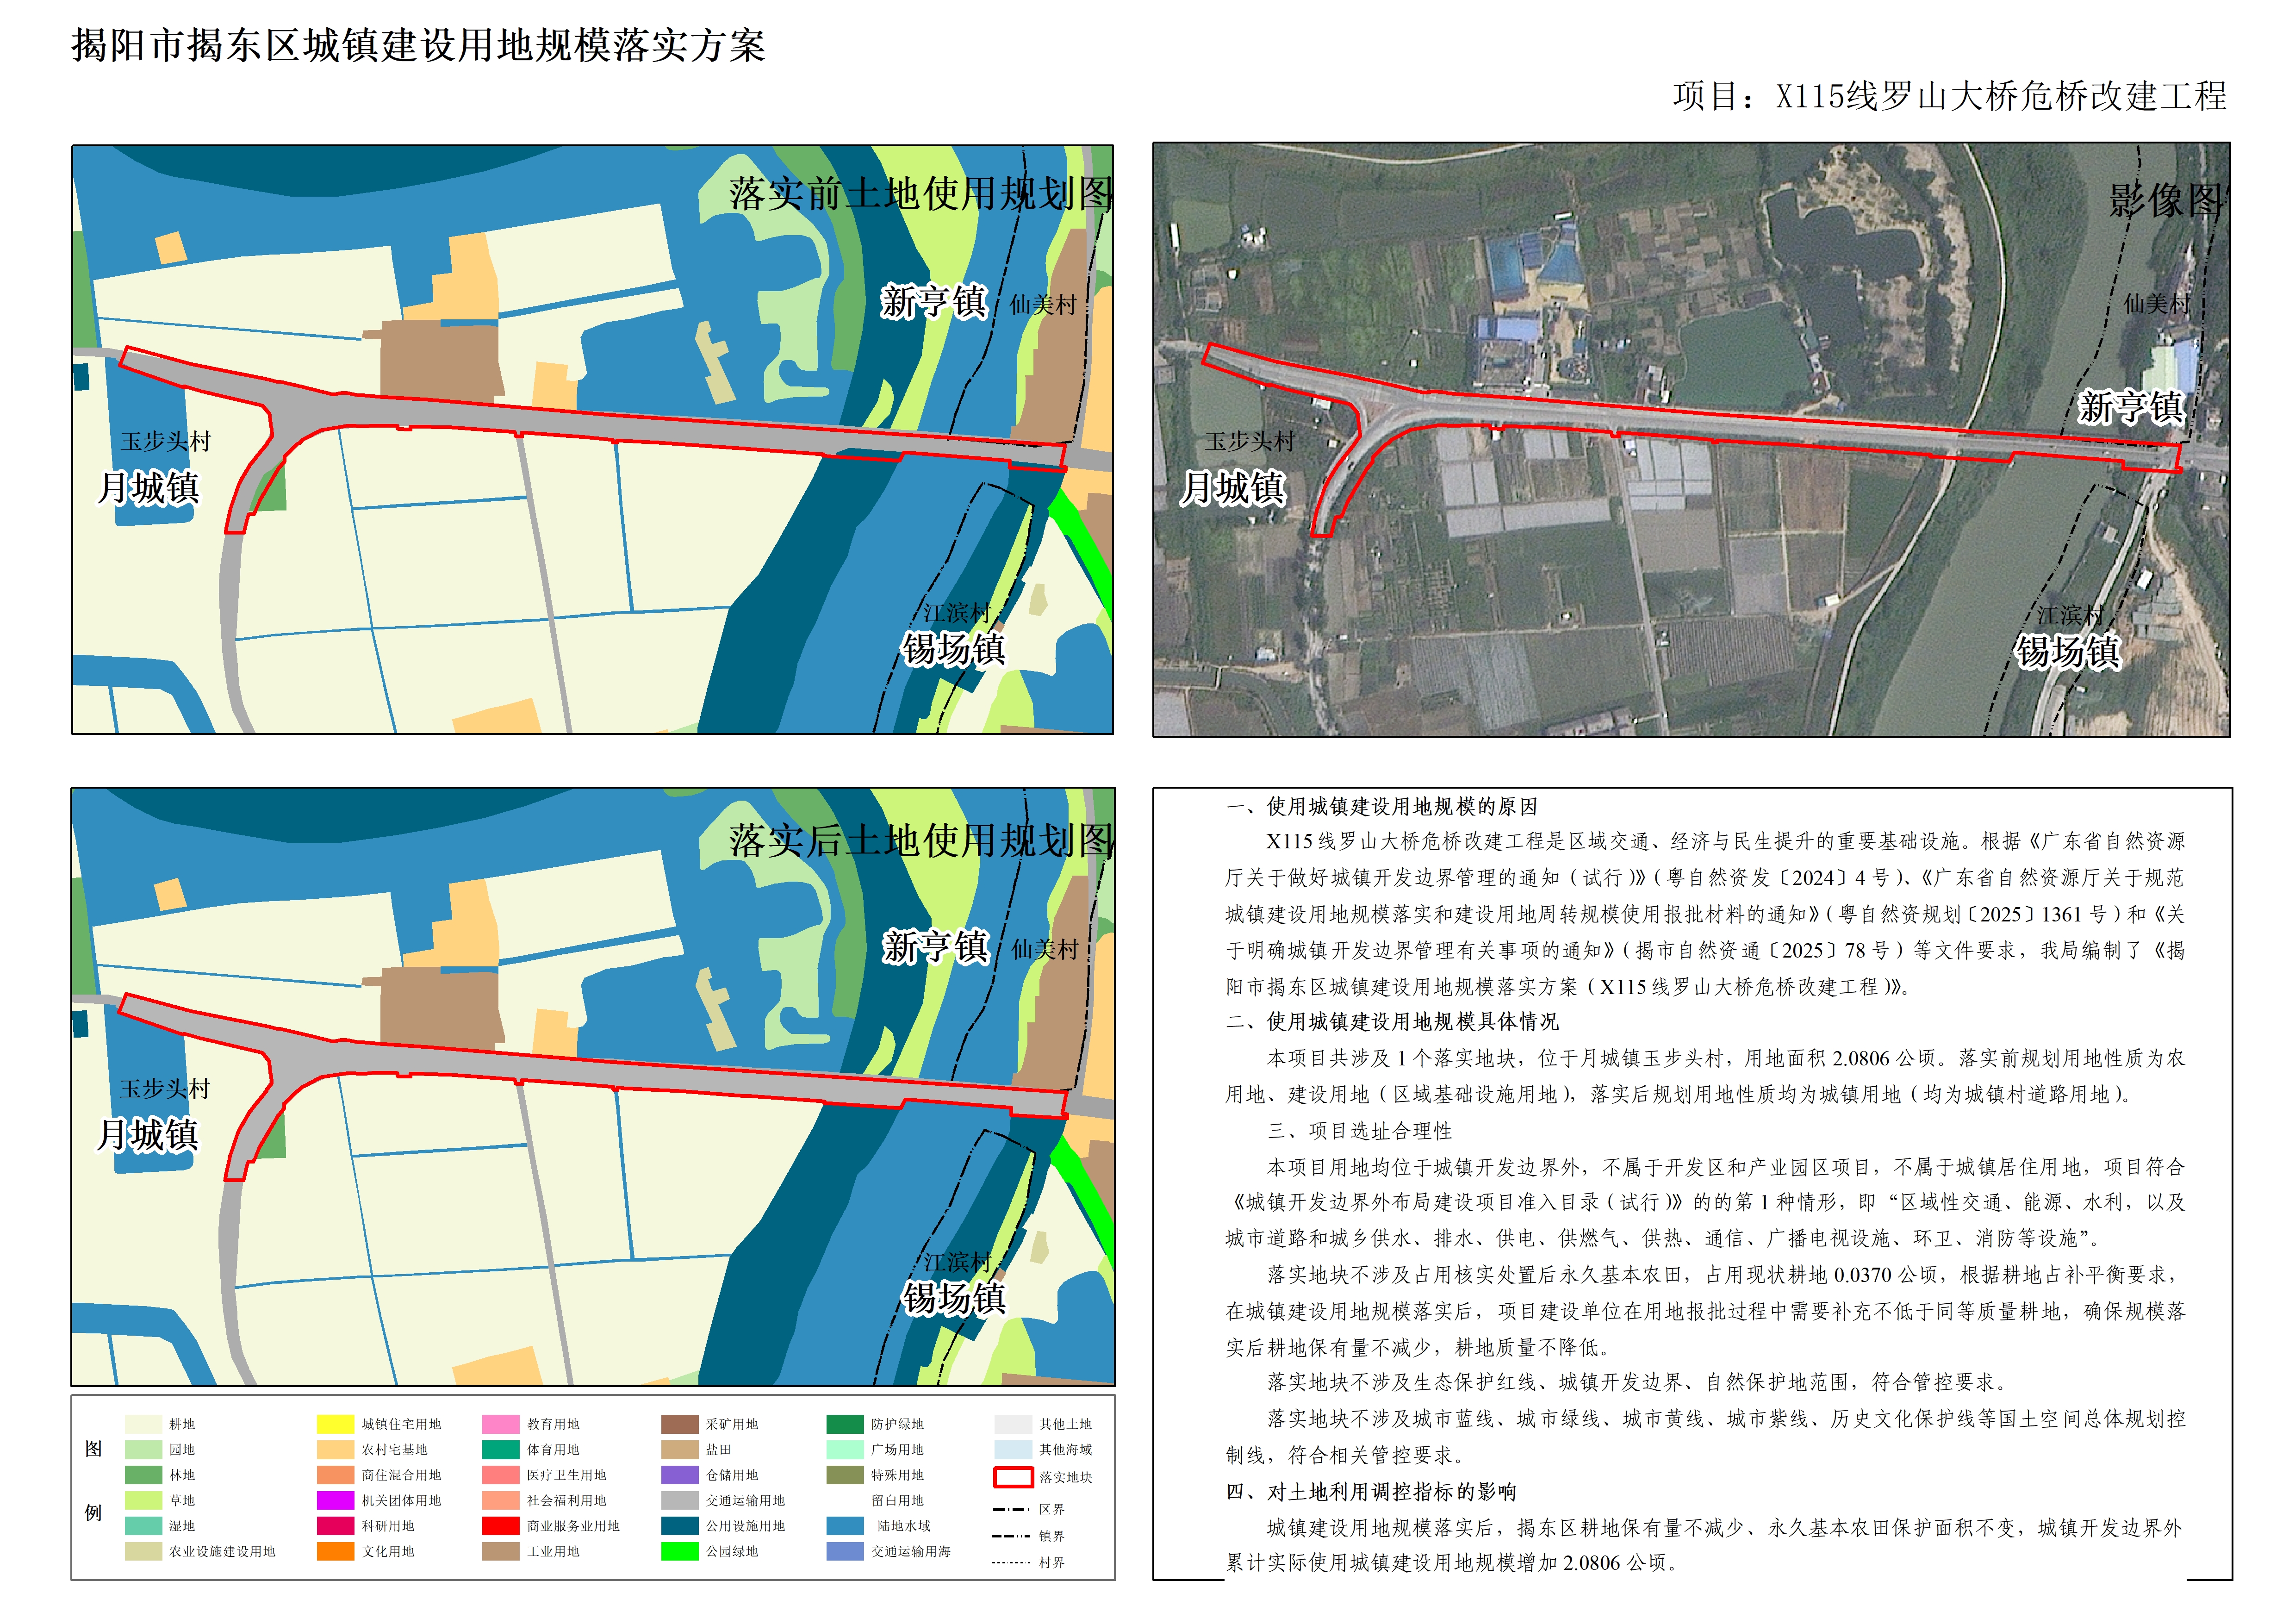Screen dimensions: 2295x1624
Task: Click the 镇界 boundary line symbol in legend
Action: (x=1011, y=1535)
